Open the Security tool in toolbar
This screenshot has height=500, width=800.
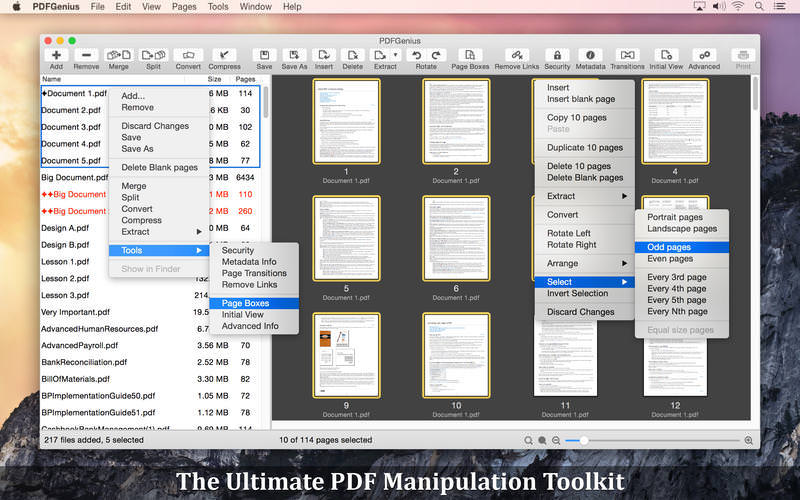557,56
